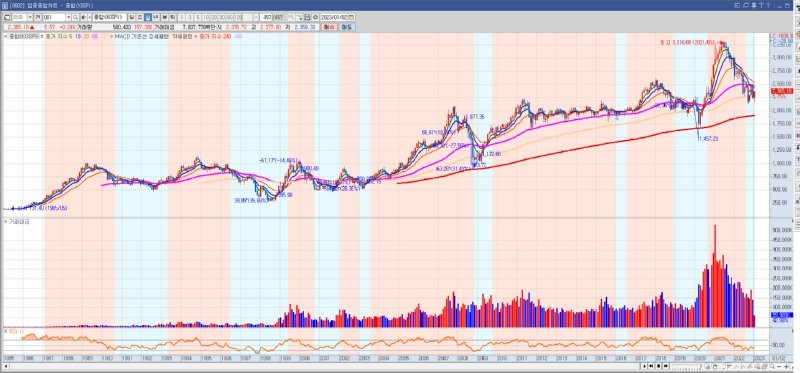Click the chart tool icon left of save
Viewport: 800px width, 373px height.
tap(300, 17)
